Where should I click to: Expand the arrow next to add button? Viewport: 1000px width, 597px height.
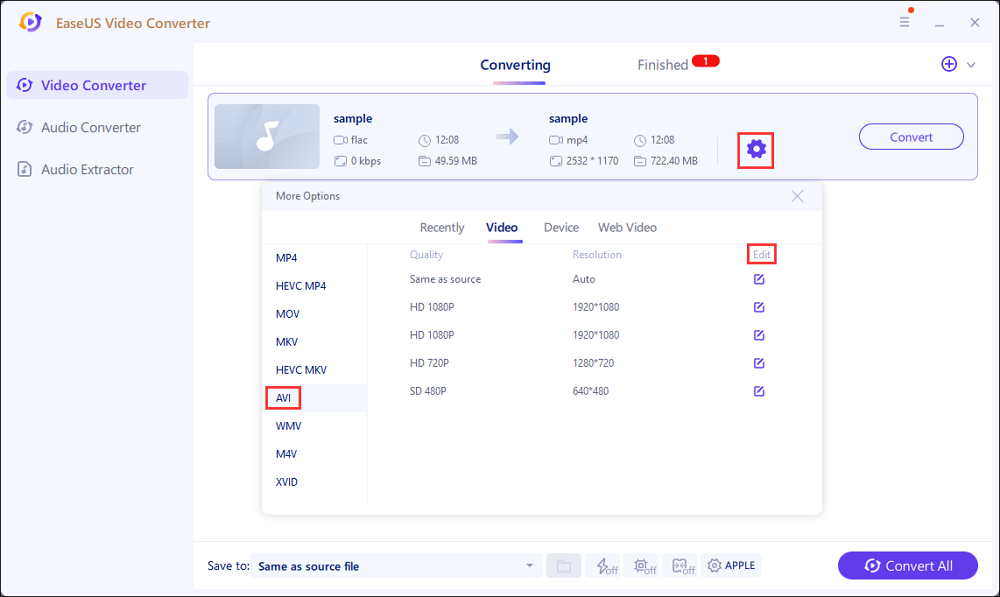coord(971,65)
